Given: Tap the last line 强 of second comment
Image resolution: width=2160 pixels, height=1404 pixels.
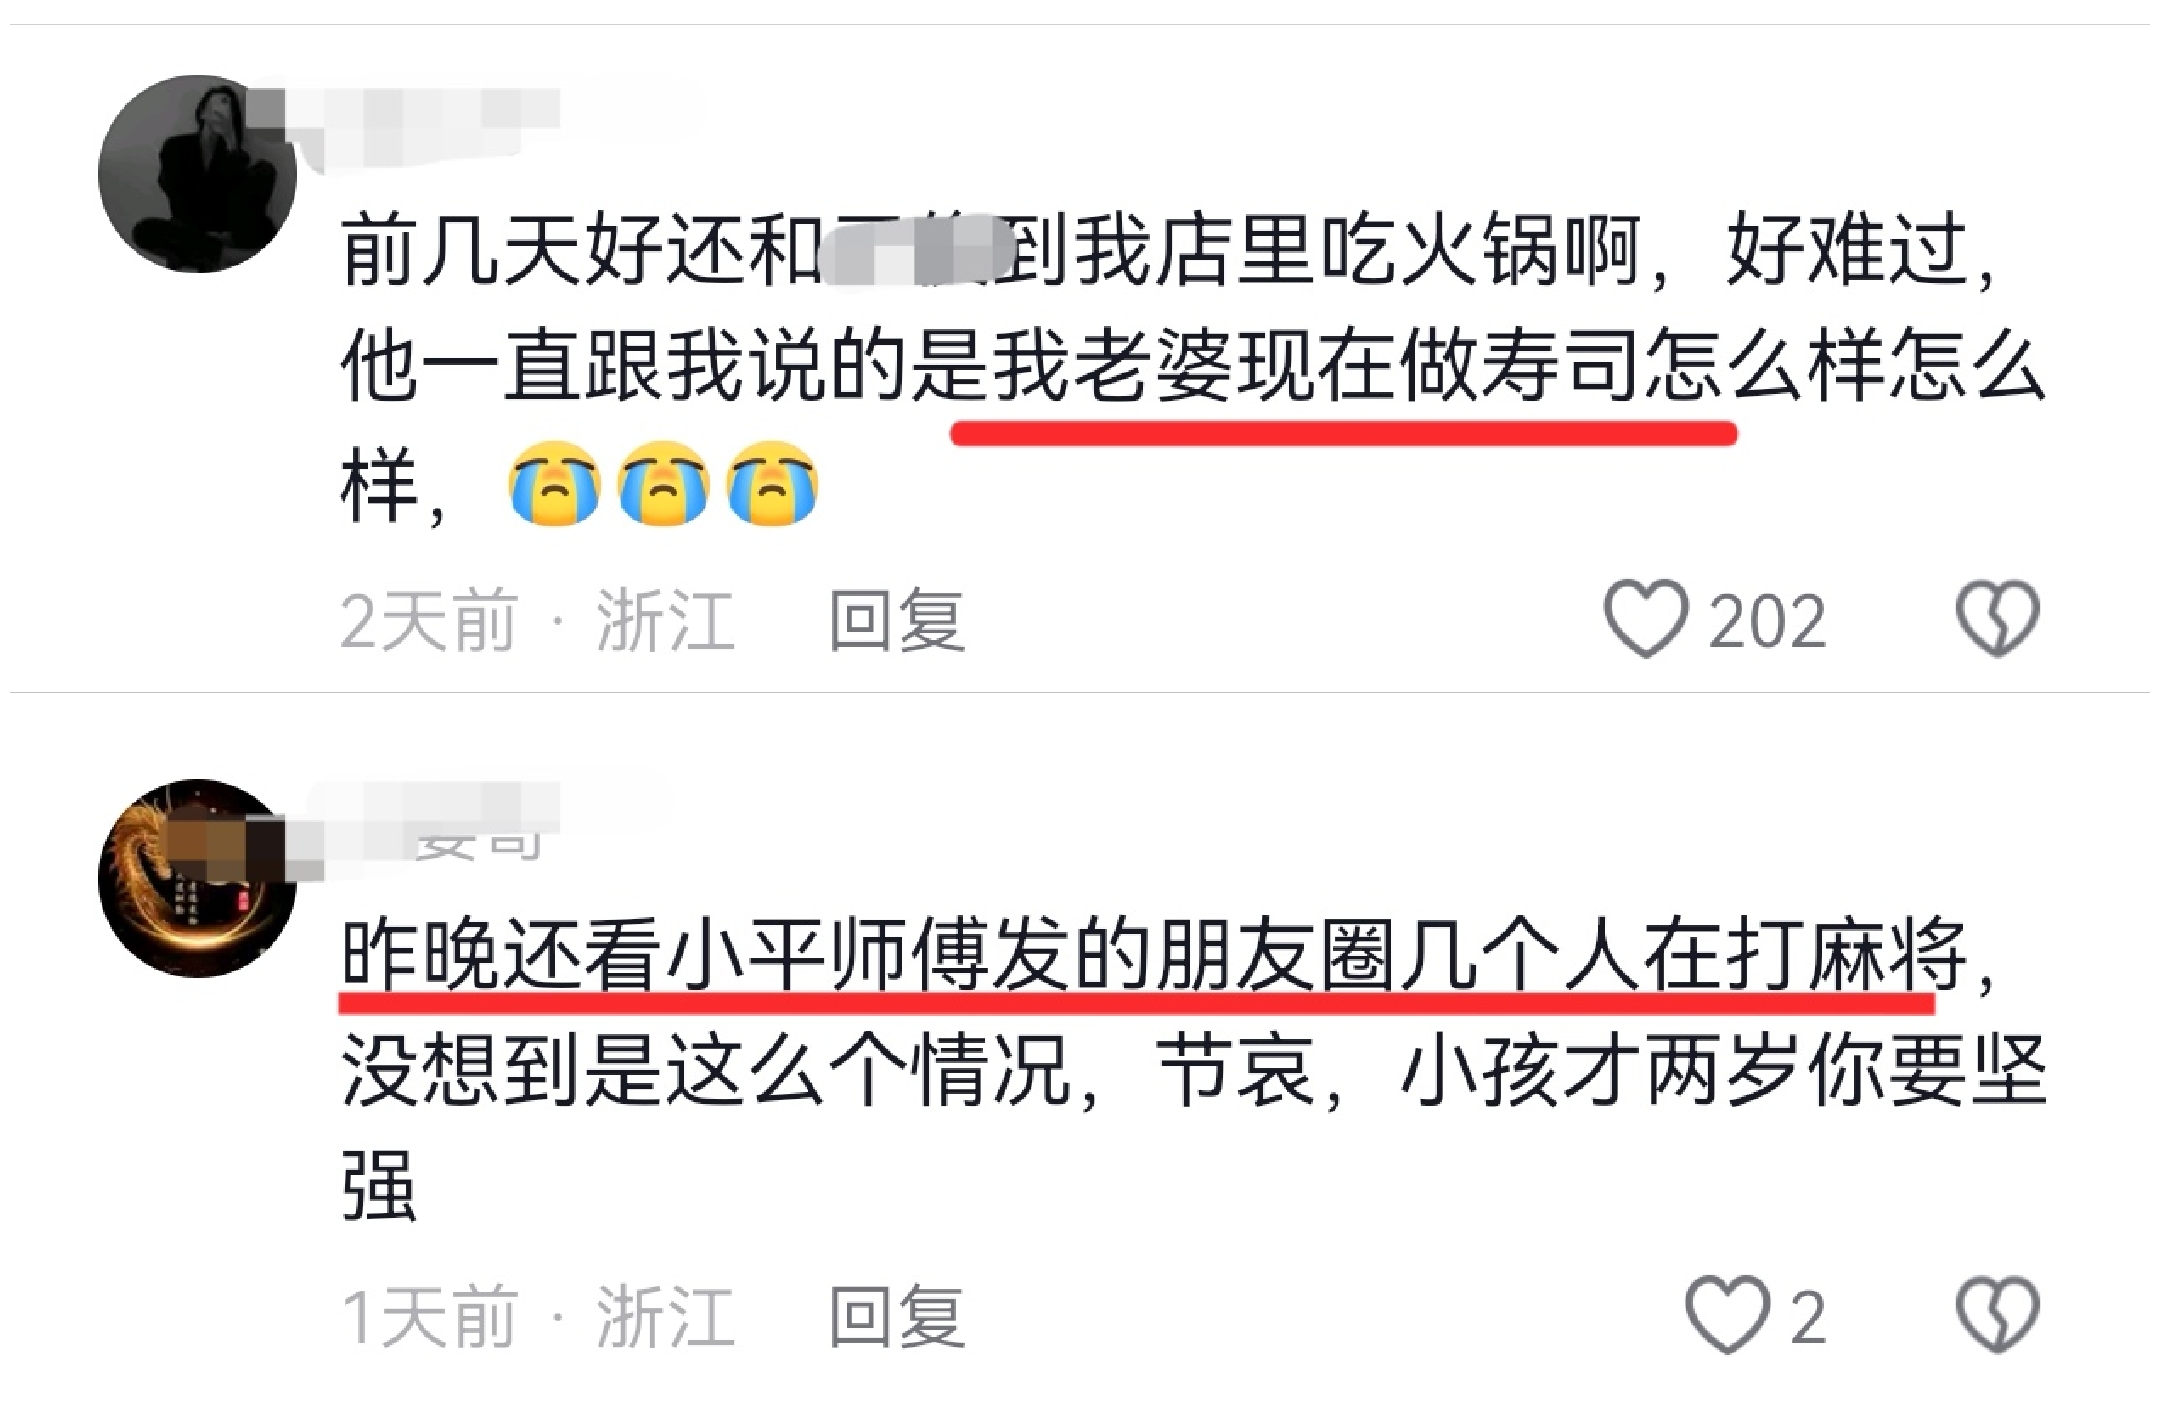Looking at the screenshot, I should coord(379,1187).
